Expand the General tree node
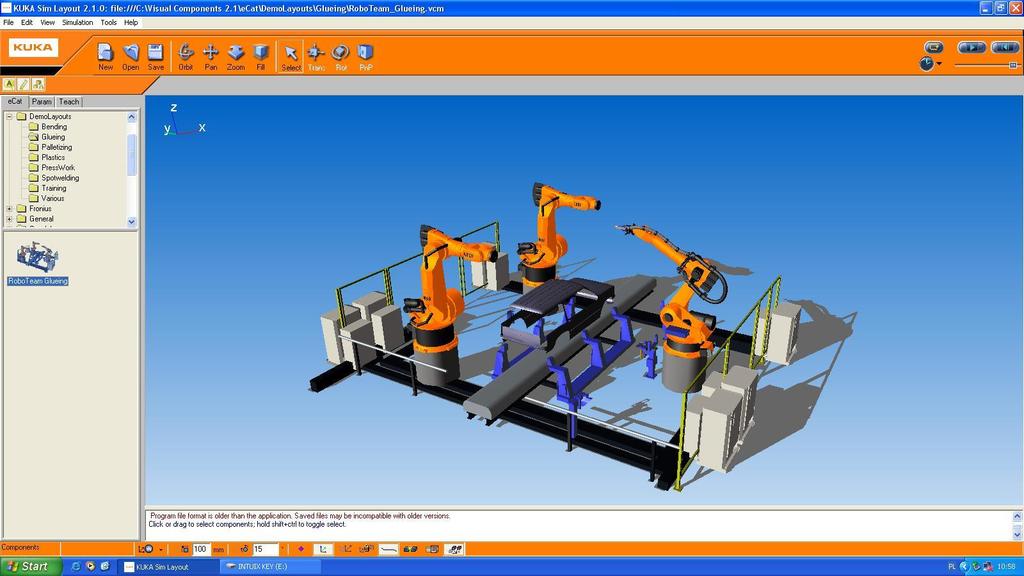1024x576 pixels. click(9, 219)
